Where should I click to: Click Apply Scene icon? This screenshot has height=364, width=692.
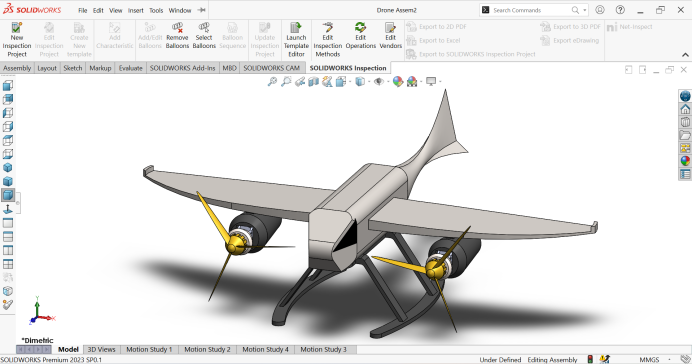[x=412, y=81]
